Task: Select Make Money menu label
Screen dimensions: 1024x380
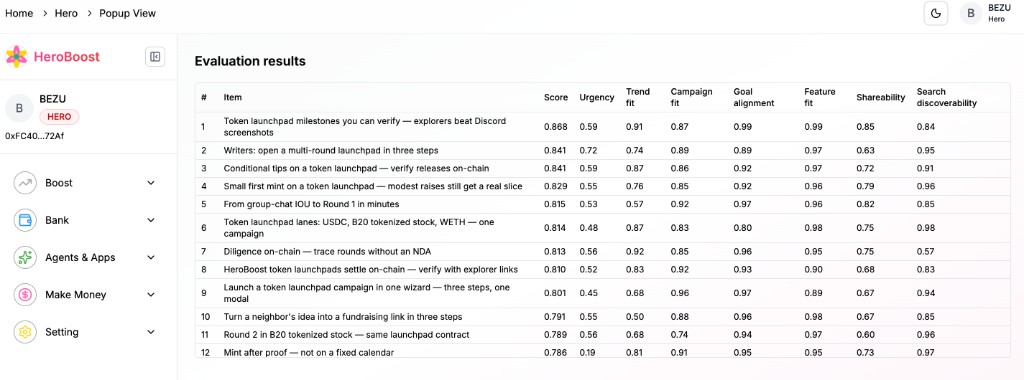Action: [75, 294]
